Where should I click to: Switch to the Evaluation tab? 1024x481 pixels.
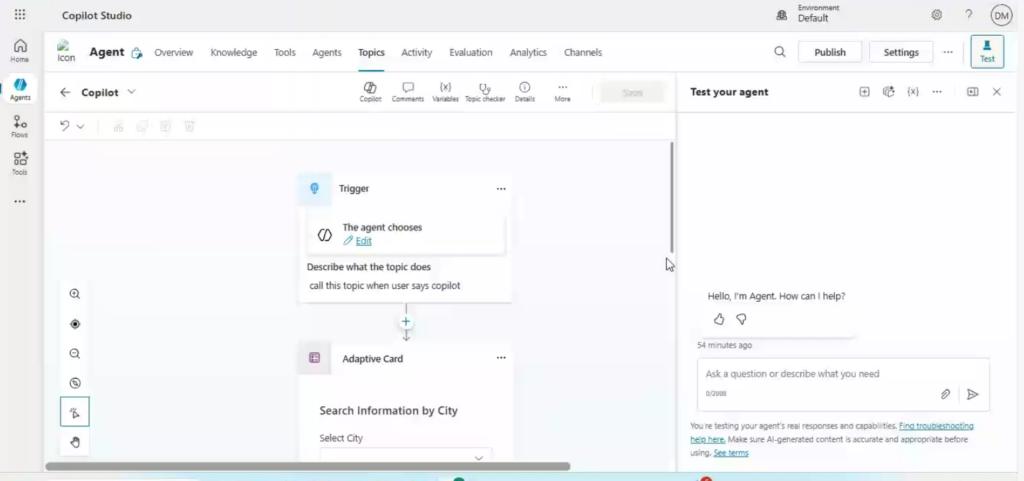471,52
